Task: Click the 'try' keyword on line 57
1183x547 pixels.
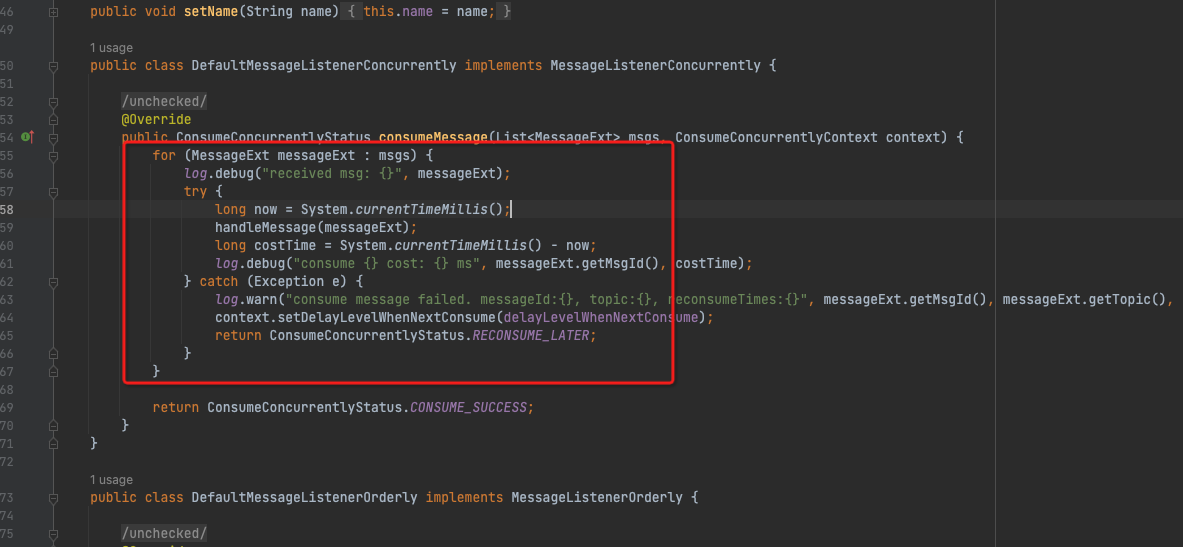Action: (195, 192)
